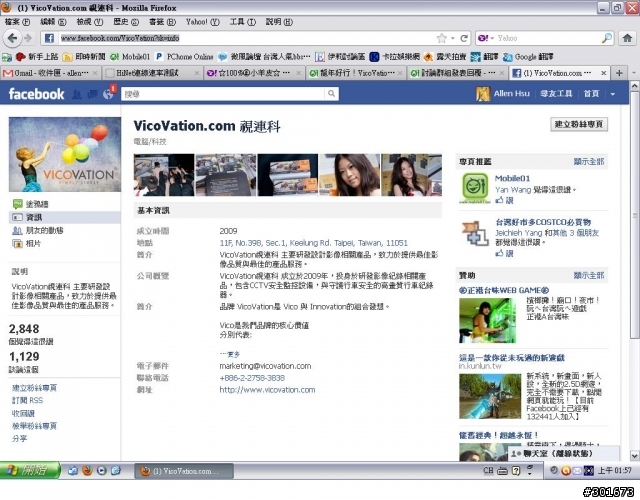
Task: Open the 編輯 (E) menu
Action: [53, 22]
